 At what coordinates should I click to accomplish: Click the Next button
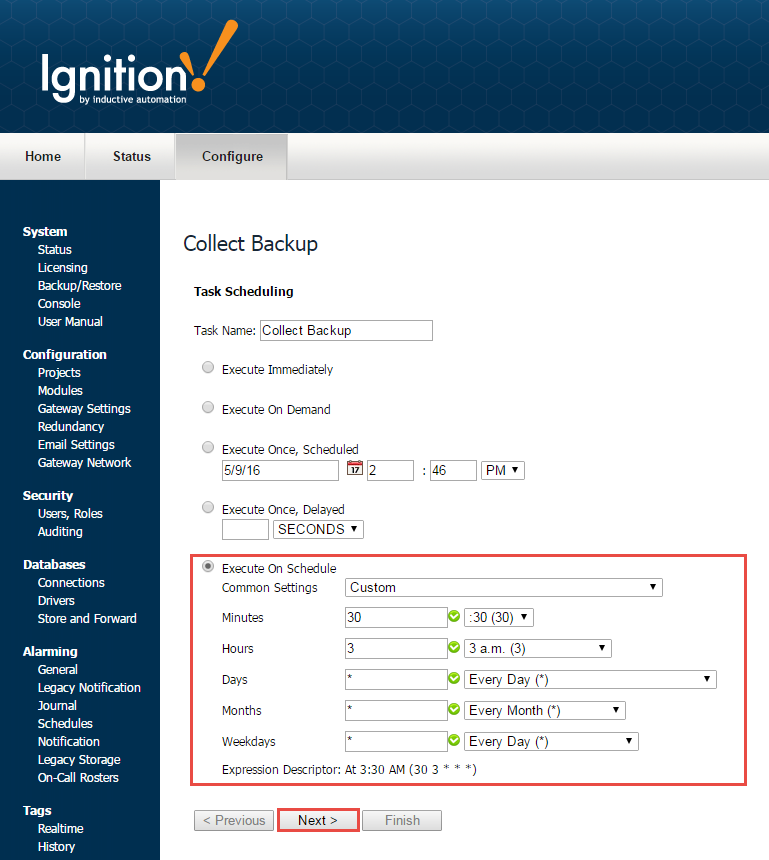(318, 820)
